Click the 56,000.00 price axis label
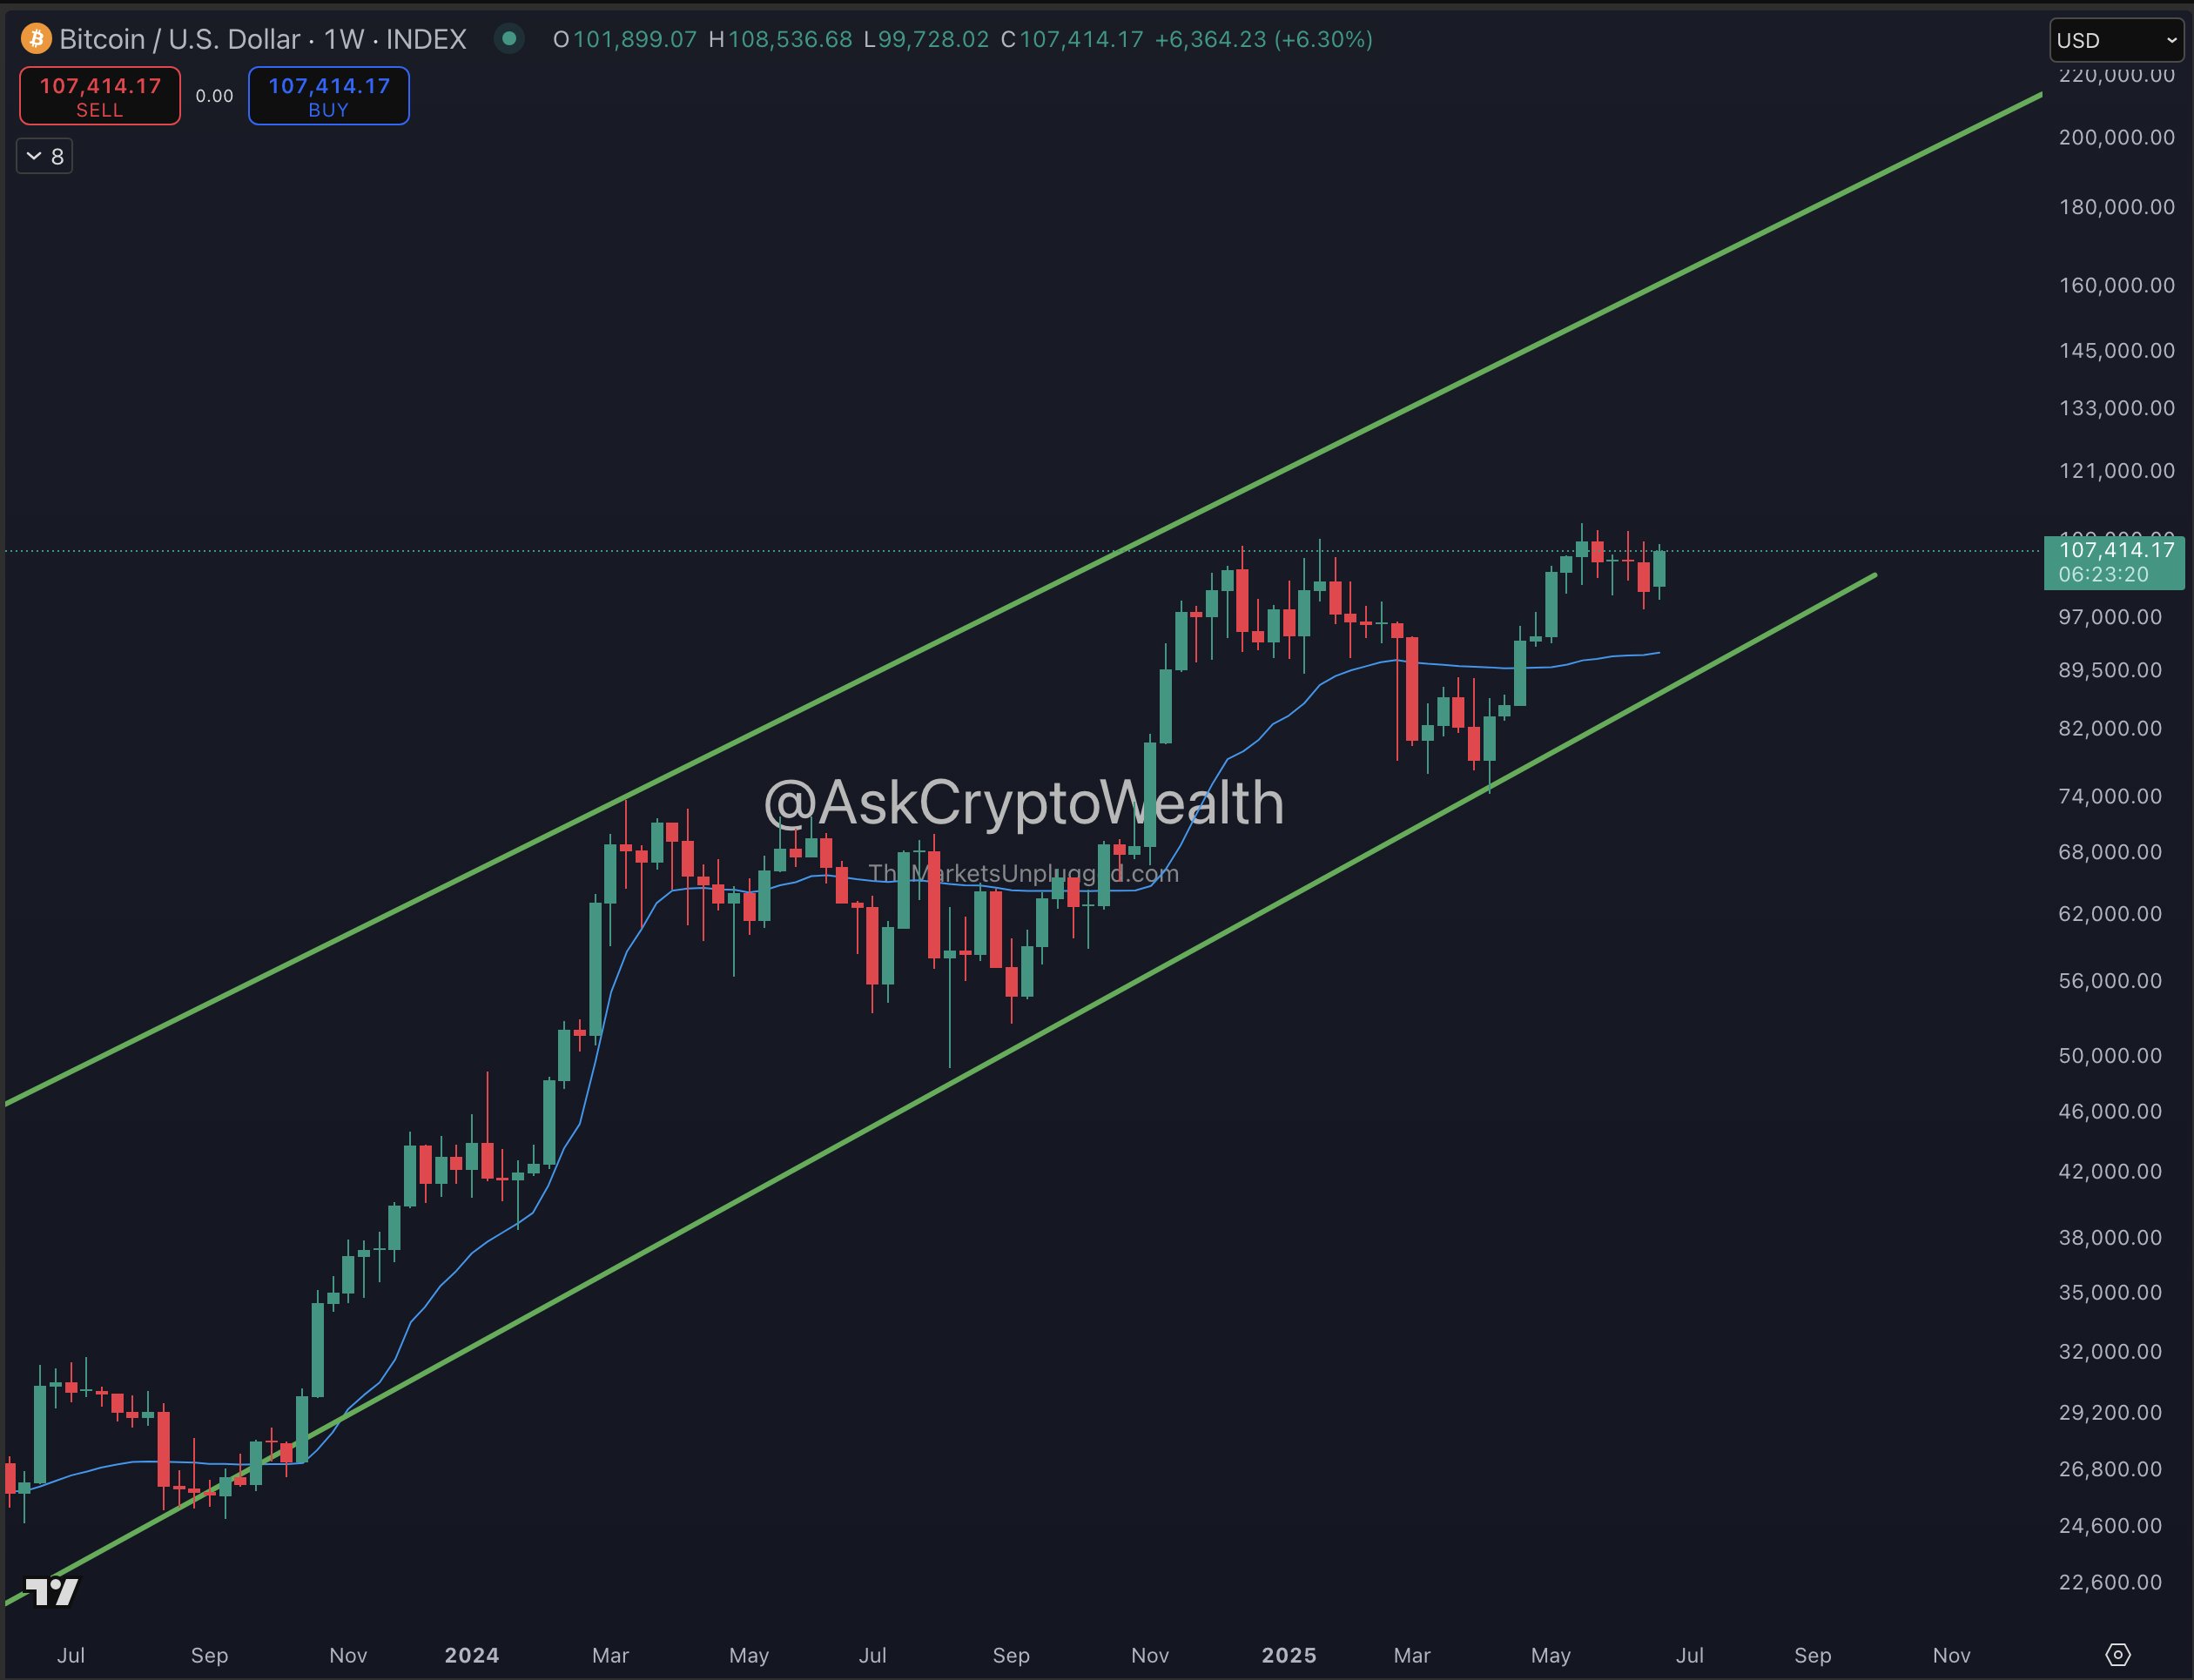 tap(2110, 980)
